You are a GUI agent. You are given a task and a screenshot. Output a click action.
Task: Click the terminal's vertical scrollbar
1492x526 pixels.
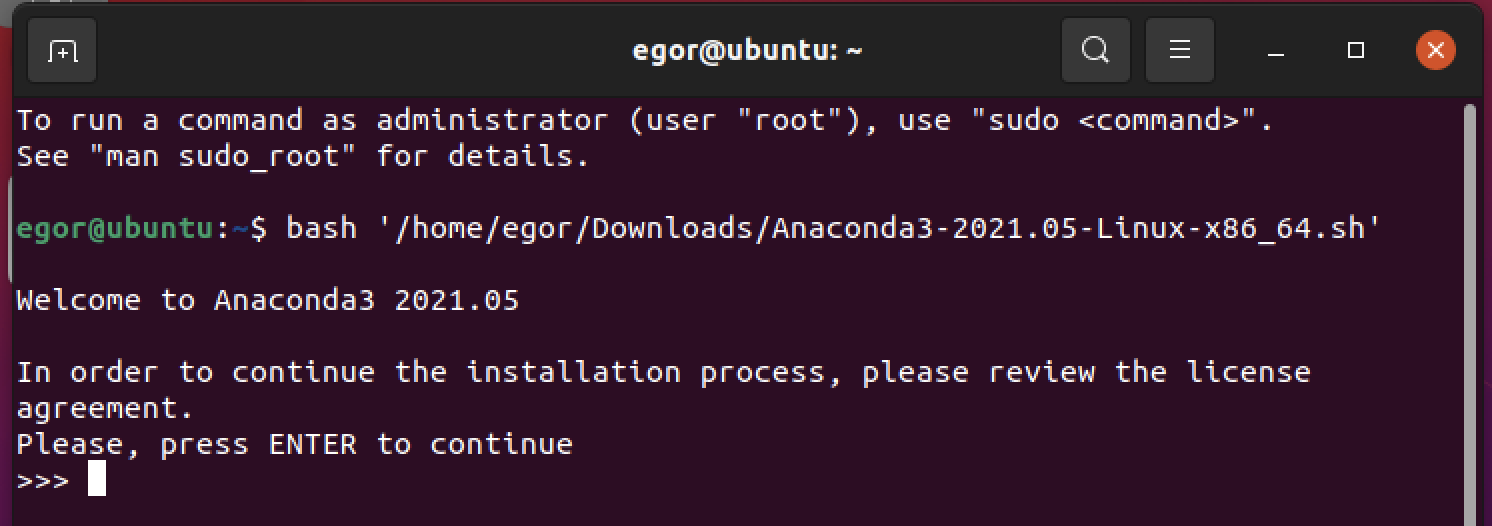(1471, 300)
